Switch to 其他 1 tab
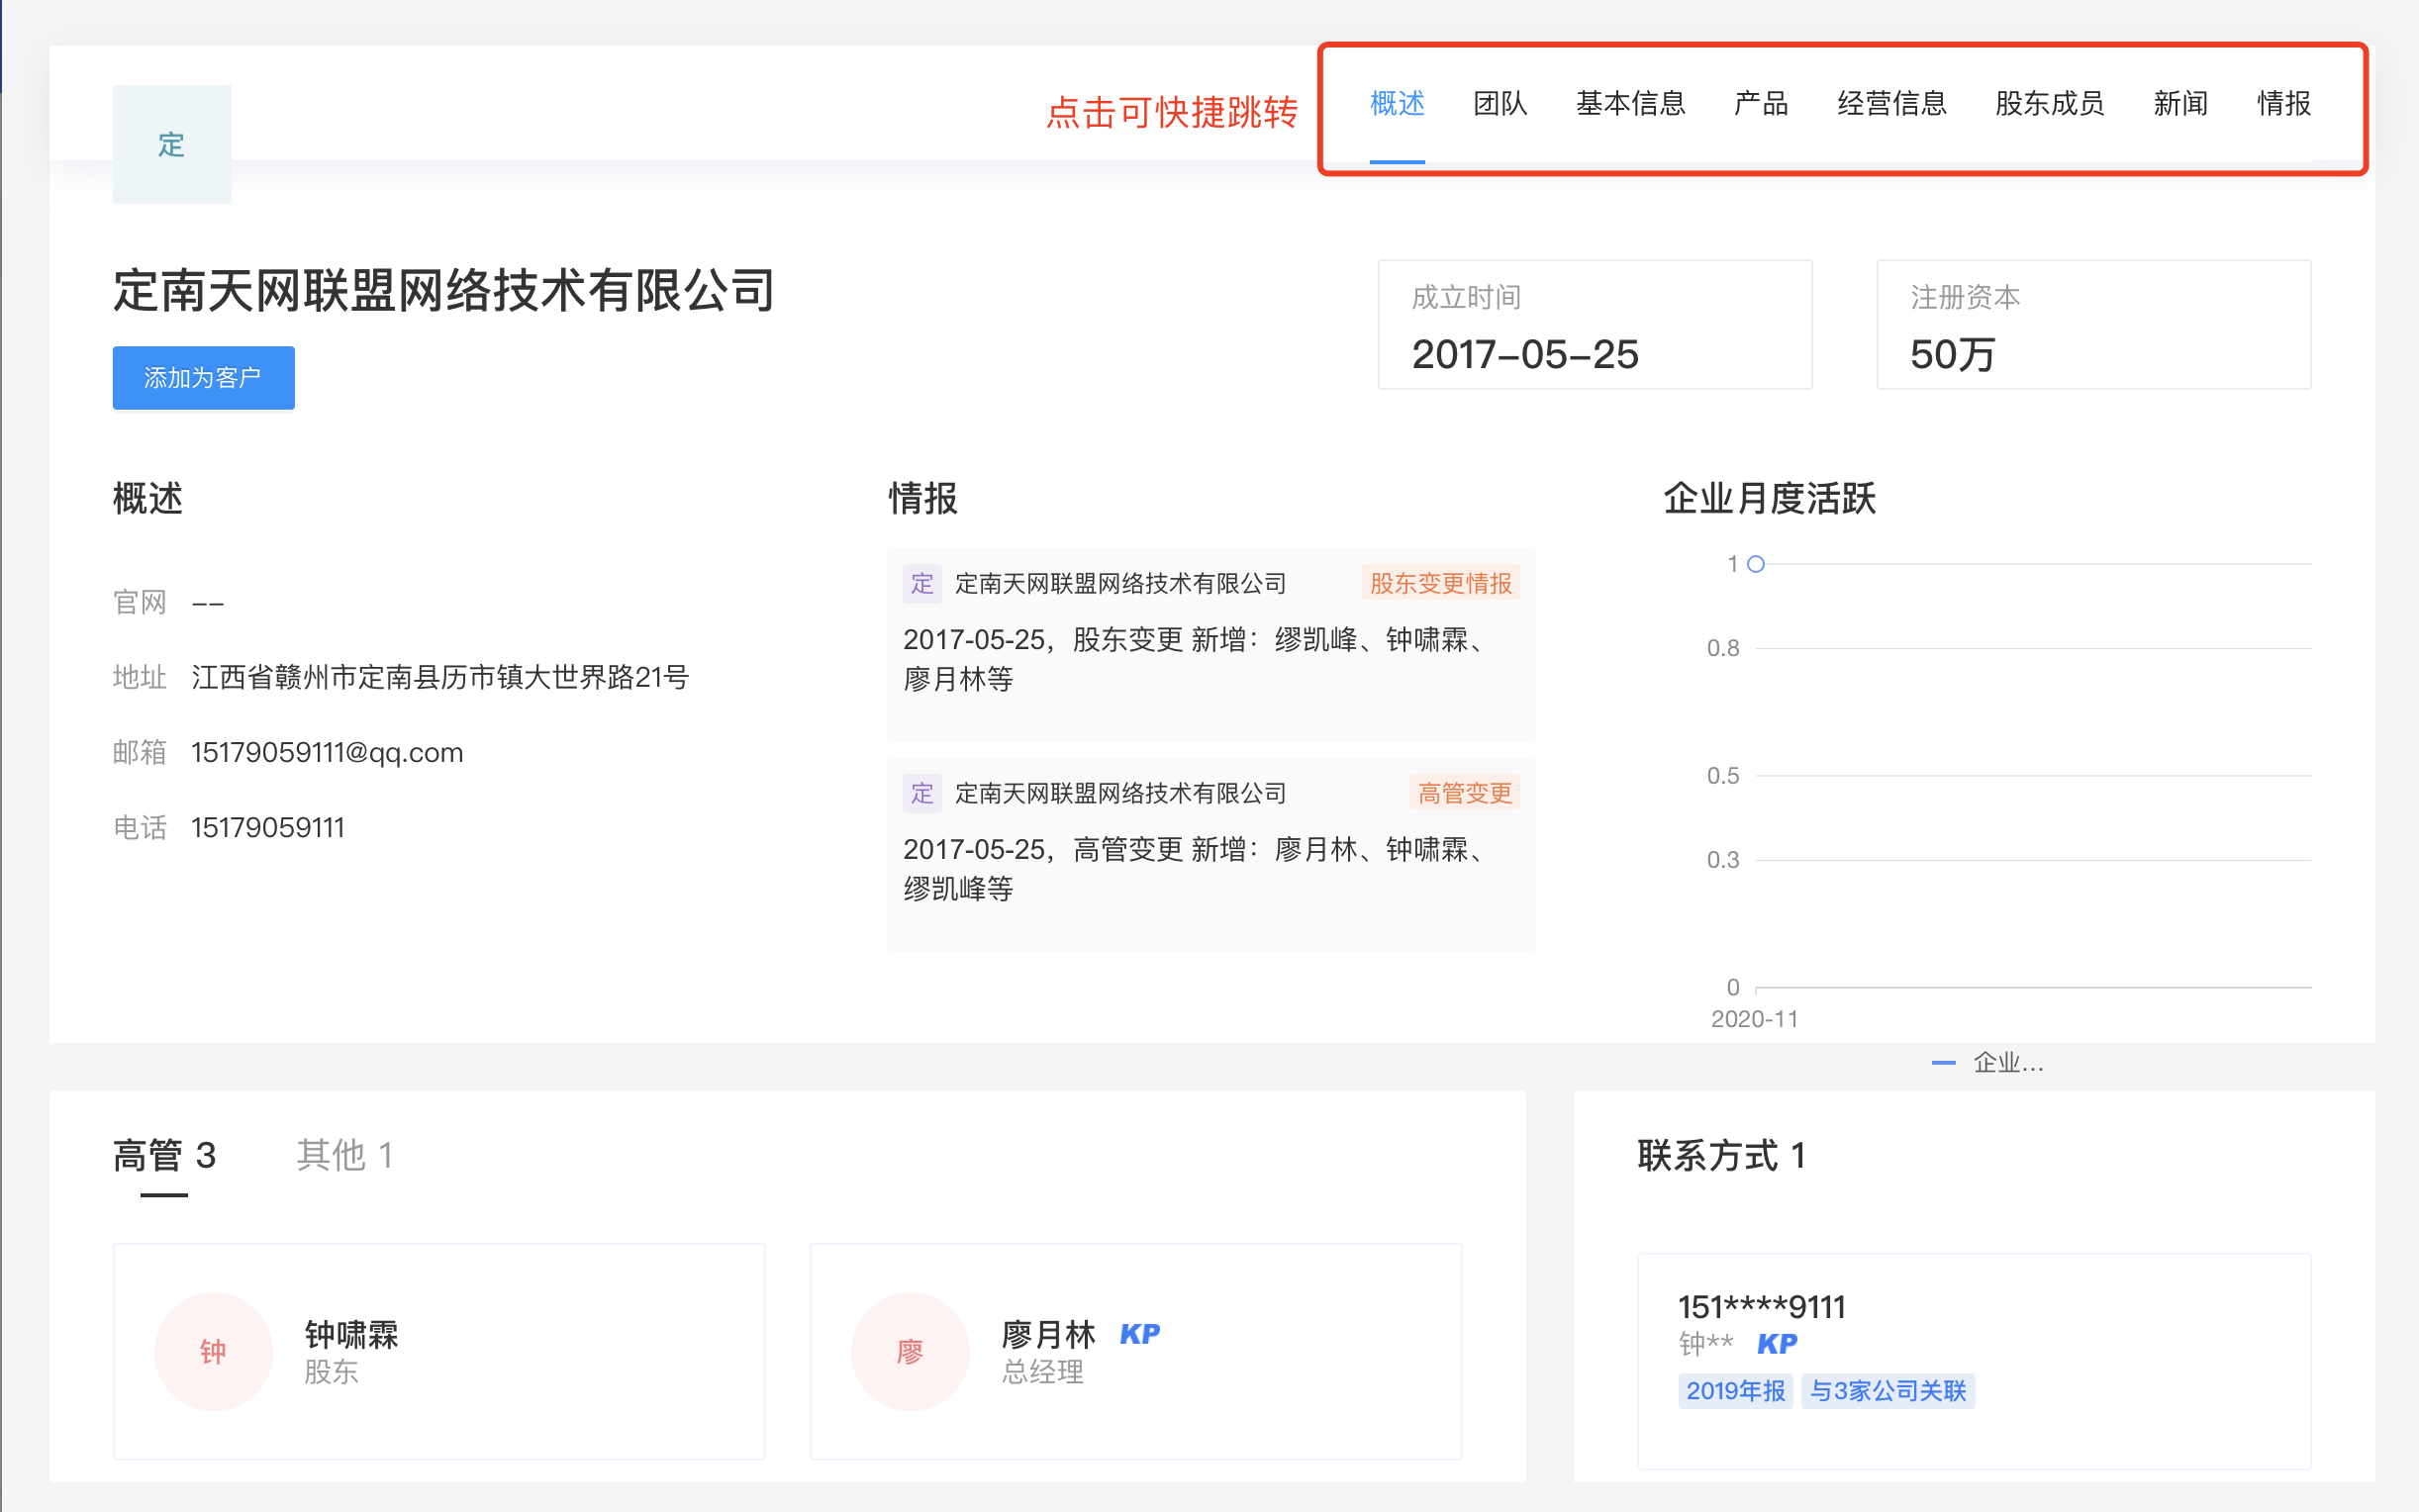2419x1512 pixels. point(344,1155)
